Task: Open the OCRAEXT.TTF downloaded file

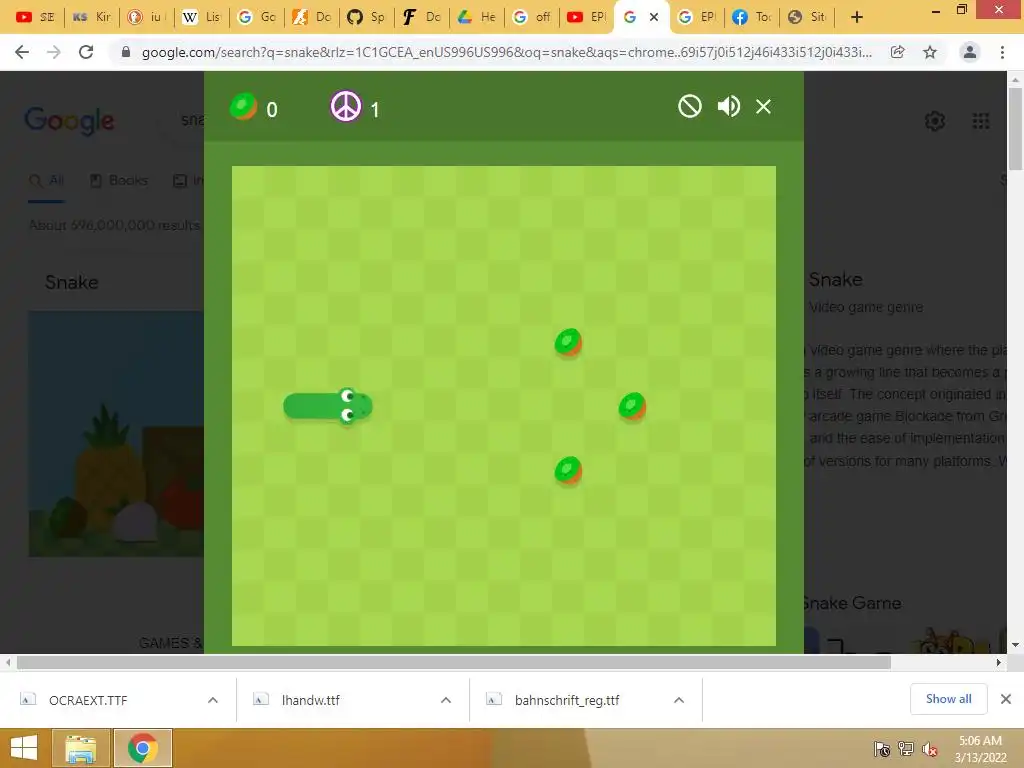Action: [88, 700]
